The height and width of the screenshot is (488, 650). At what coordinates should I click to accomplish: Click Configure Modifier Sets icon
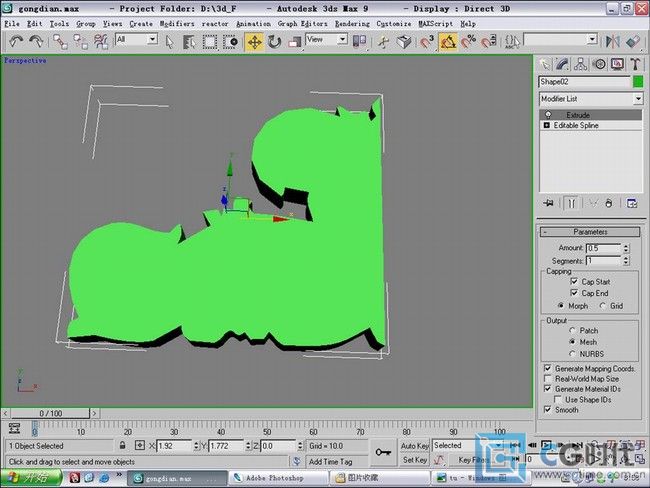coord(632,203)
